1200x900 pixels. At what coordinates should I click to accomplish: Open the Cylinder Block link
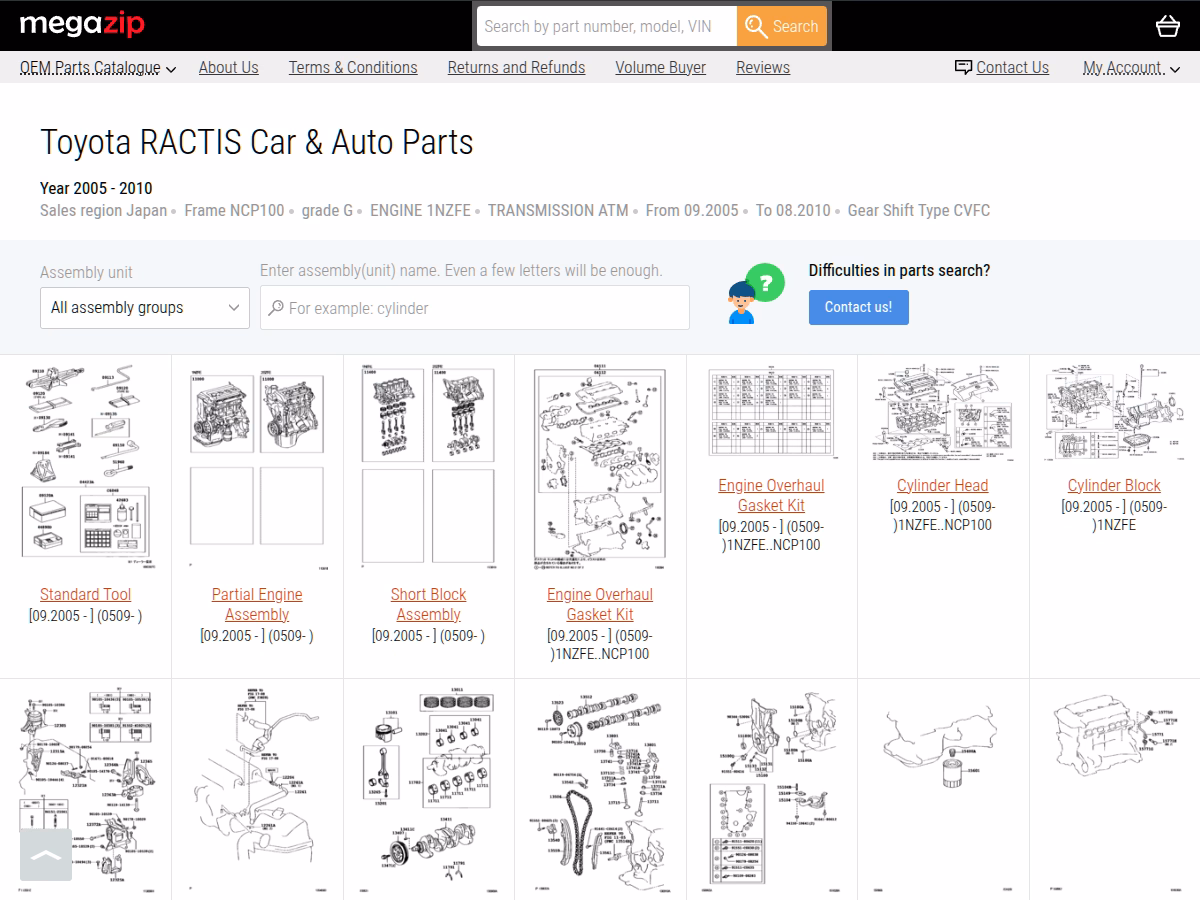1114,486
